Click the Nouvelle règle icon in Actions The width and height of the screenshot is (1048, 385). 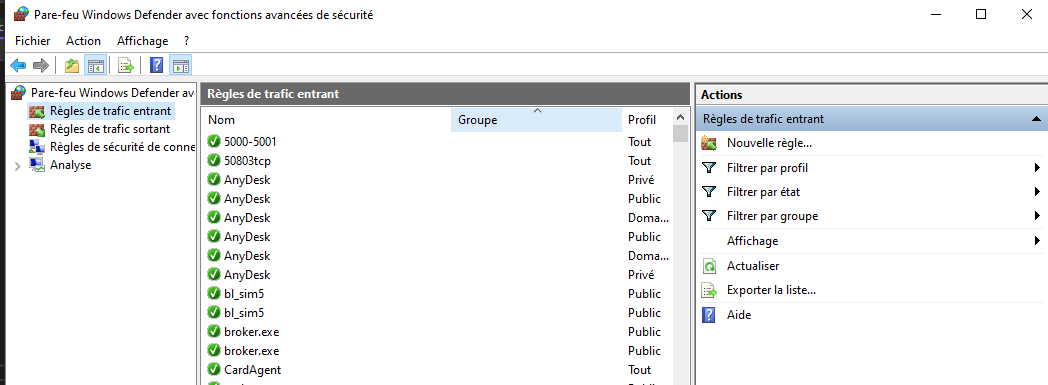709,143
